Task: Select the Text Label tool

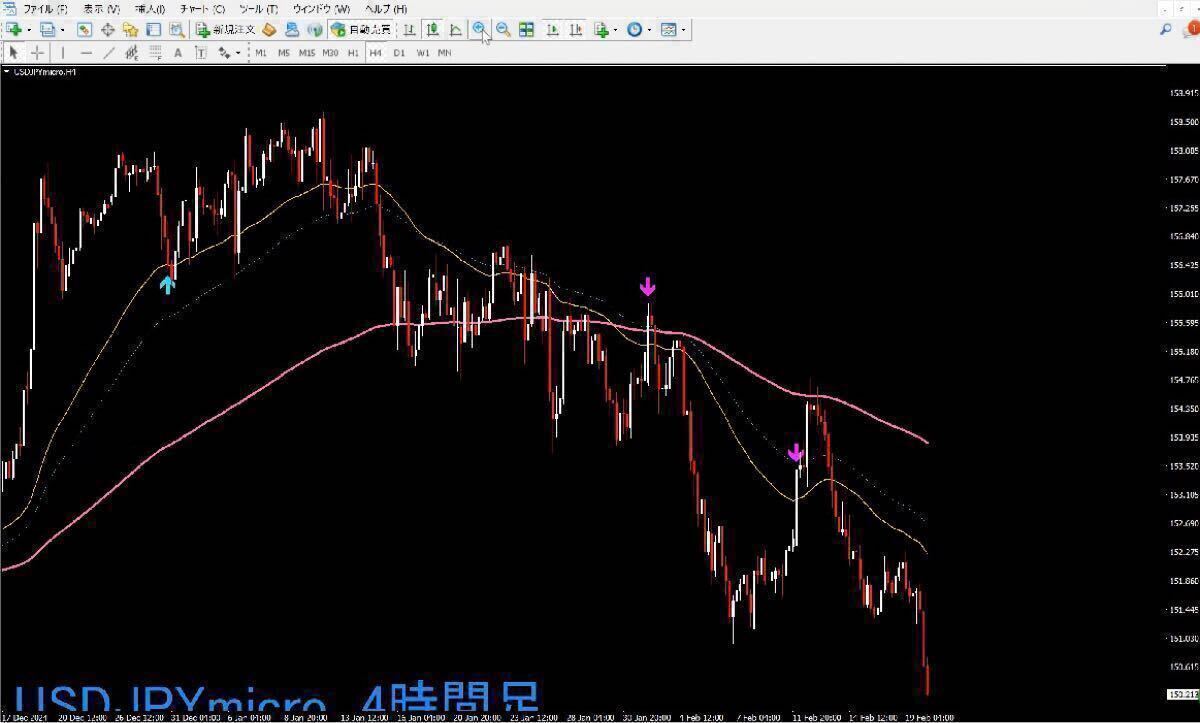Action: 200,52
